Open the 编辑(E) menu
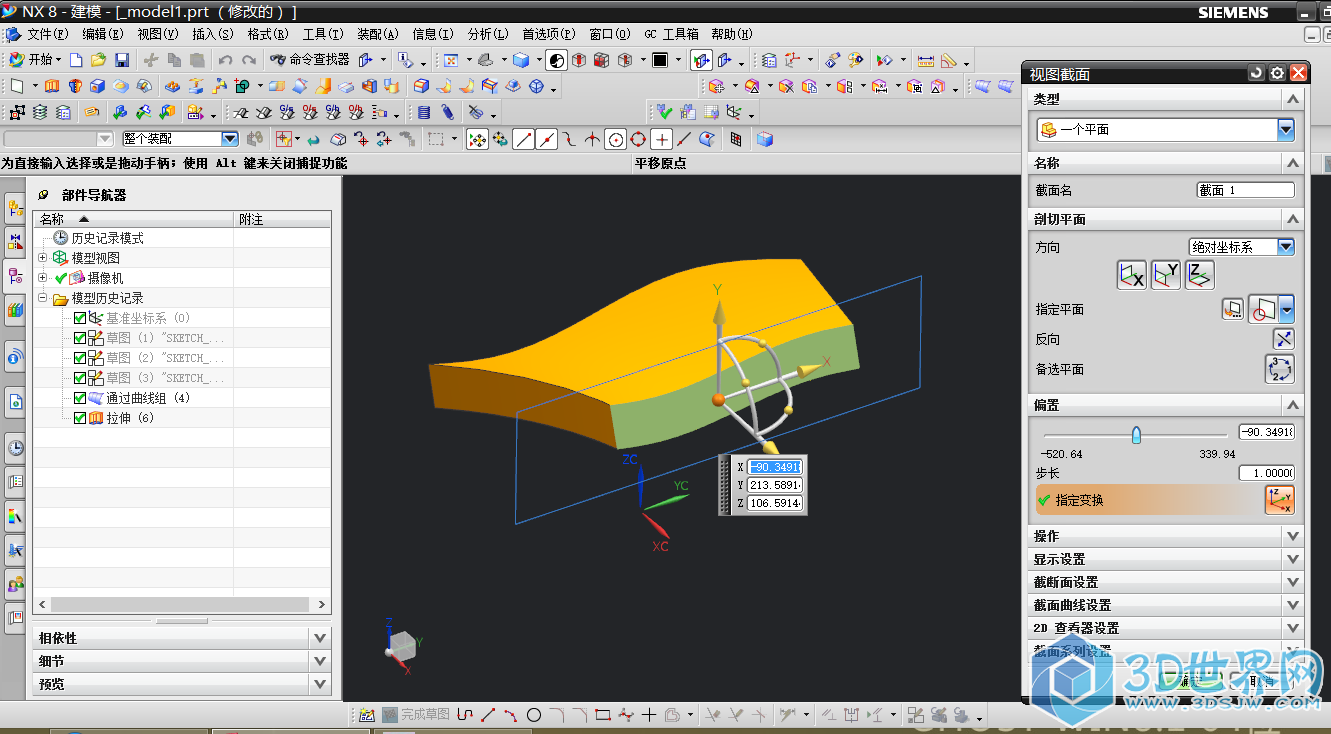This screenshot has width=1331, height=734. click(103, 34)
